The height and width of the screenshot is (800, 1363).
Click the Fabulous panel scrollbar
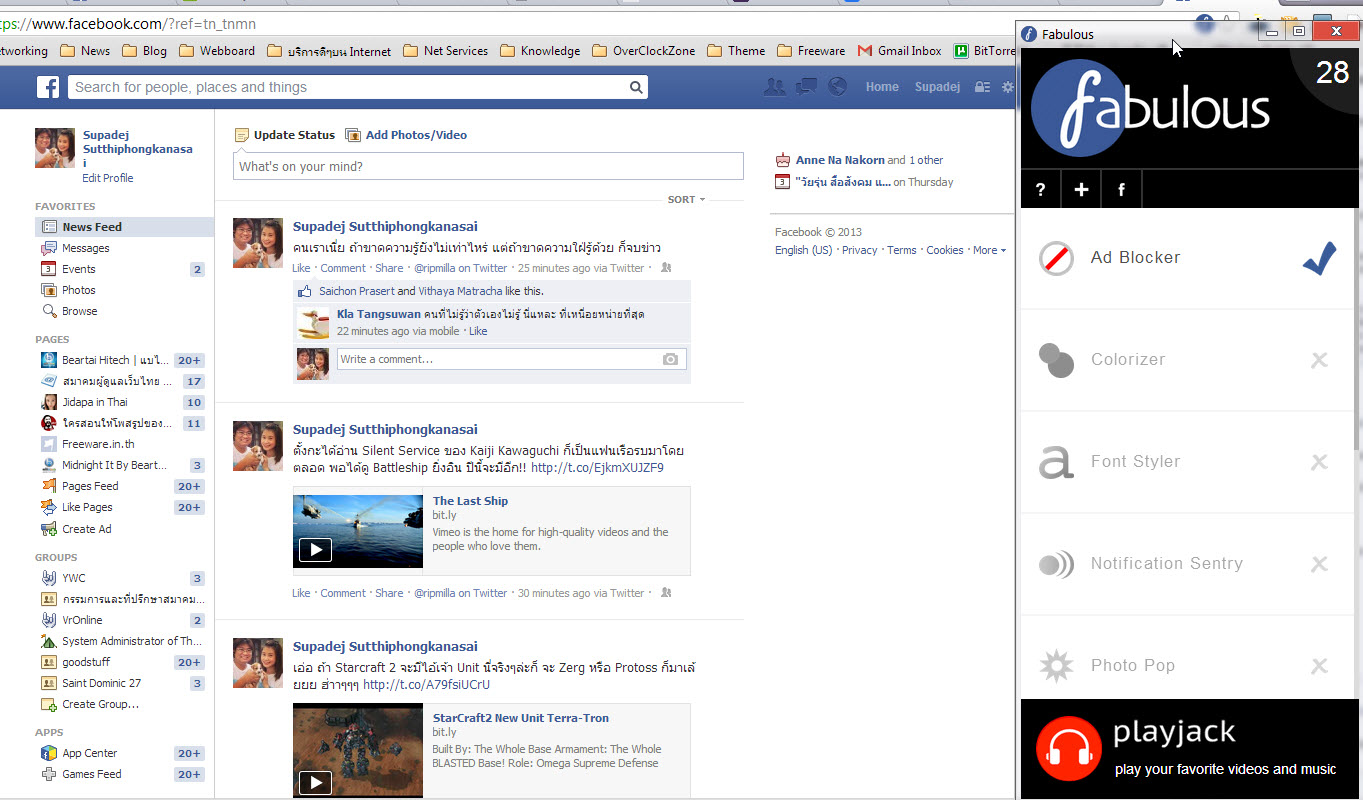pyautogui.click(x=1356, y=330)
